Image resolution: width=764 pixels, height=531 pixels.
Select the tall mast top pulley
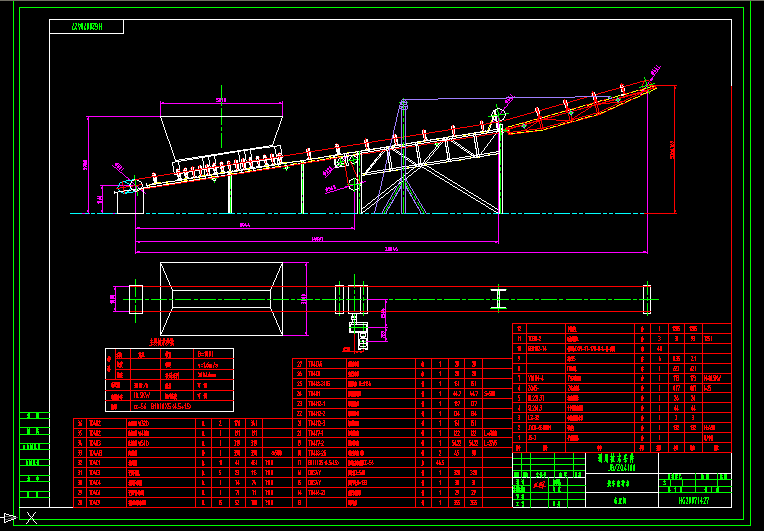pyautogui.click(x=403, y=103)
